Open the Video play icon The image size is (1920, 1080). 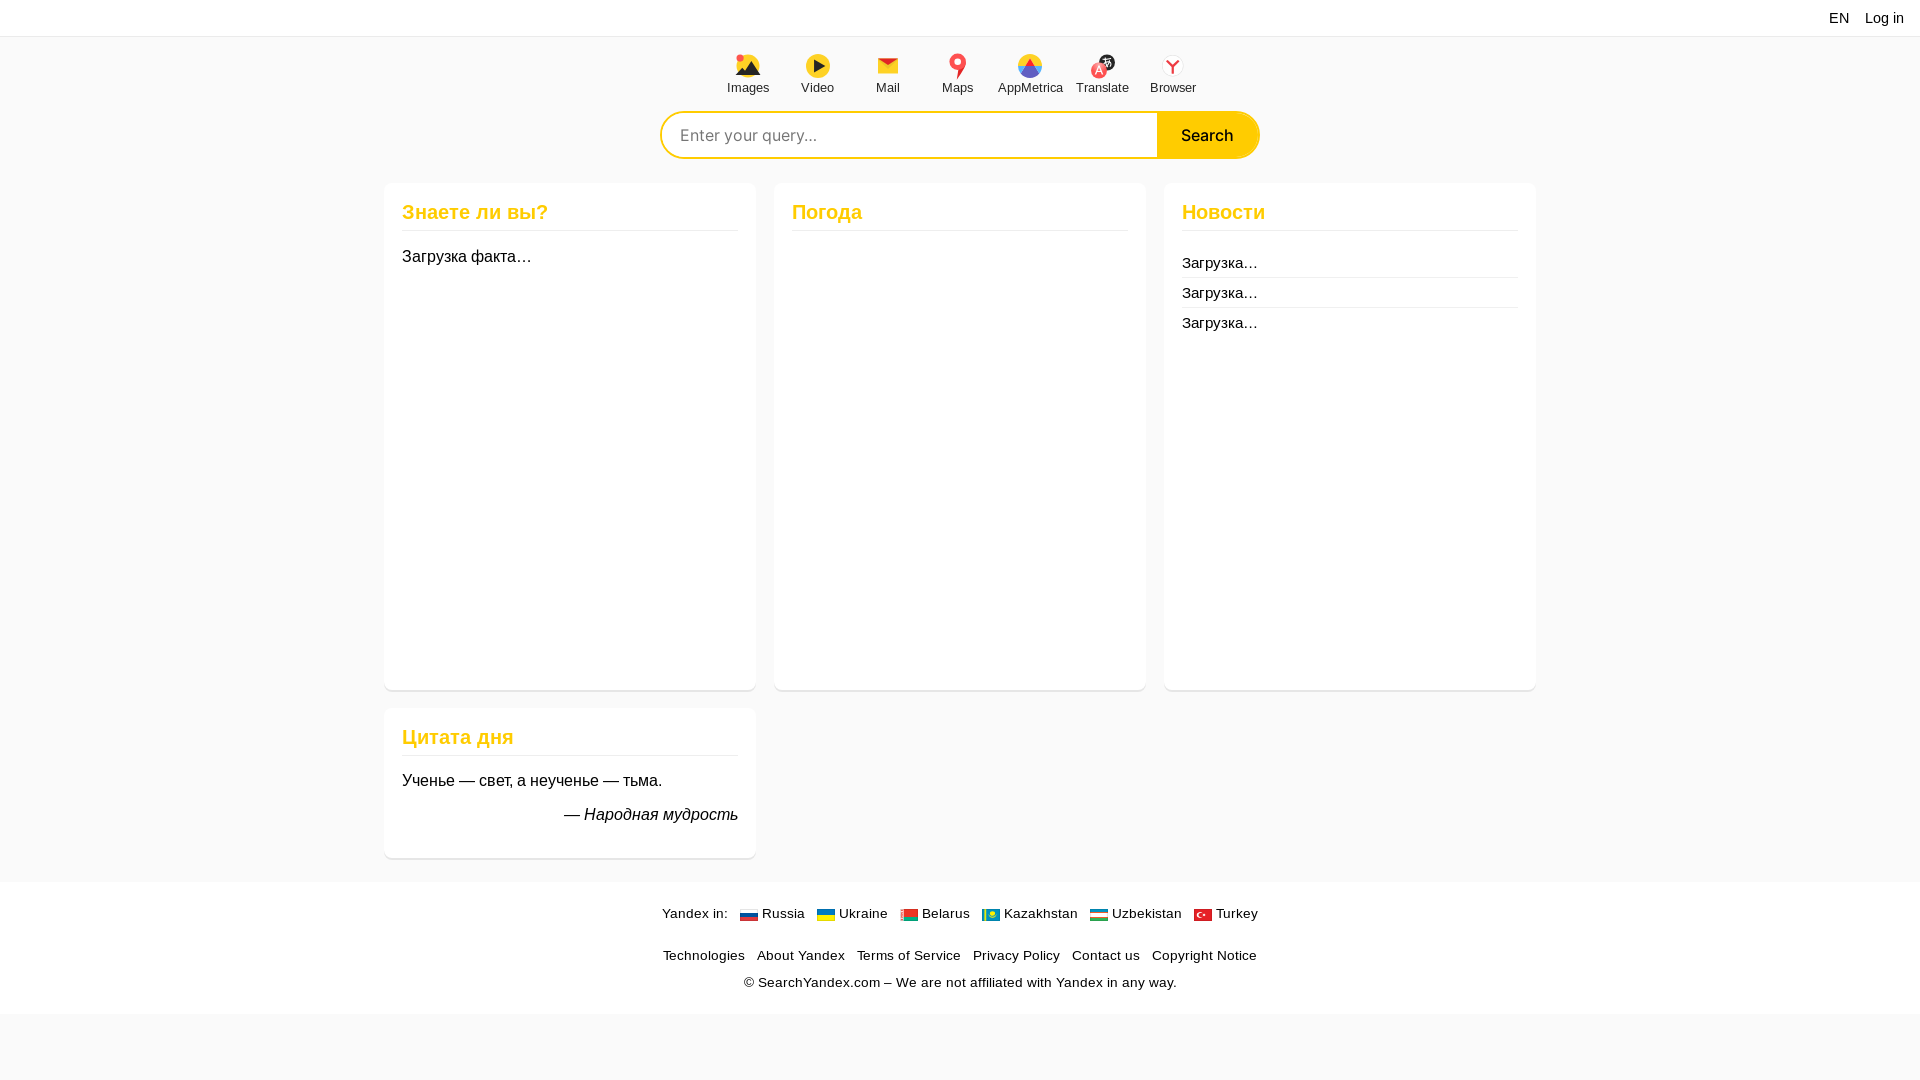coord(818,66)
